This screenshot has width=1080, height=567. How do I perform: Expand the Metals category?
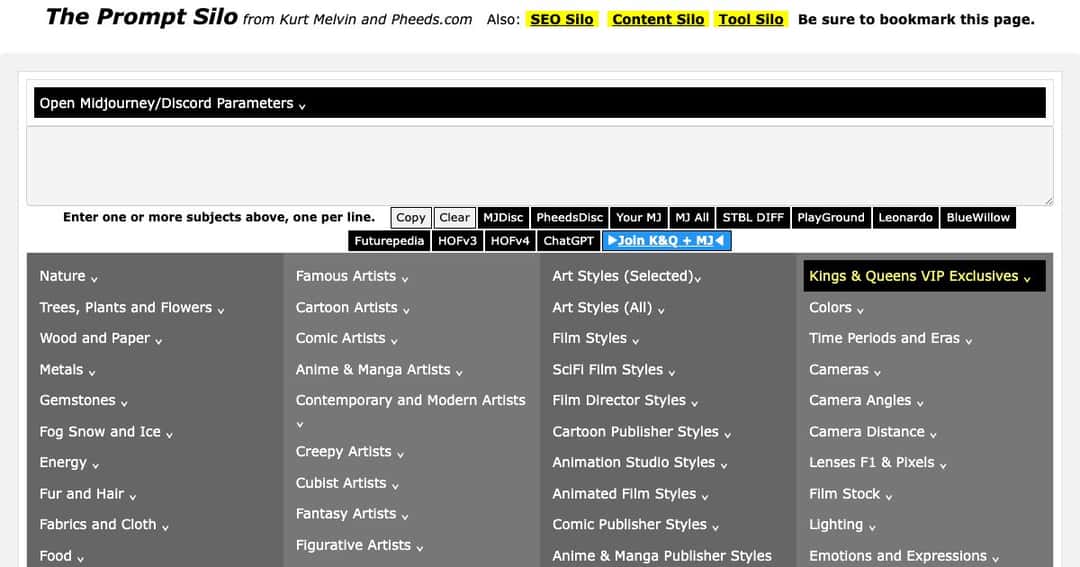click(x=67, y=370)
